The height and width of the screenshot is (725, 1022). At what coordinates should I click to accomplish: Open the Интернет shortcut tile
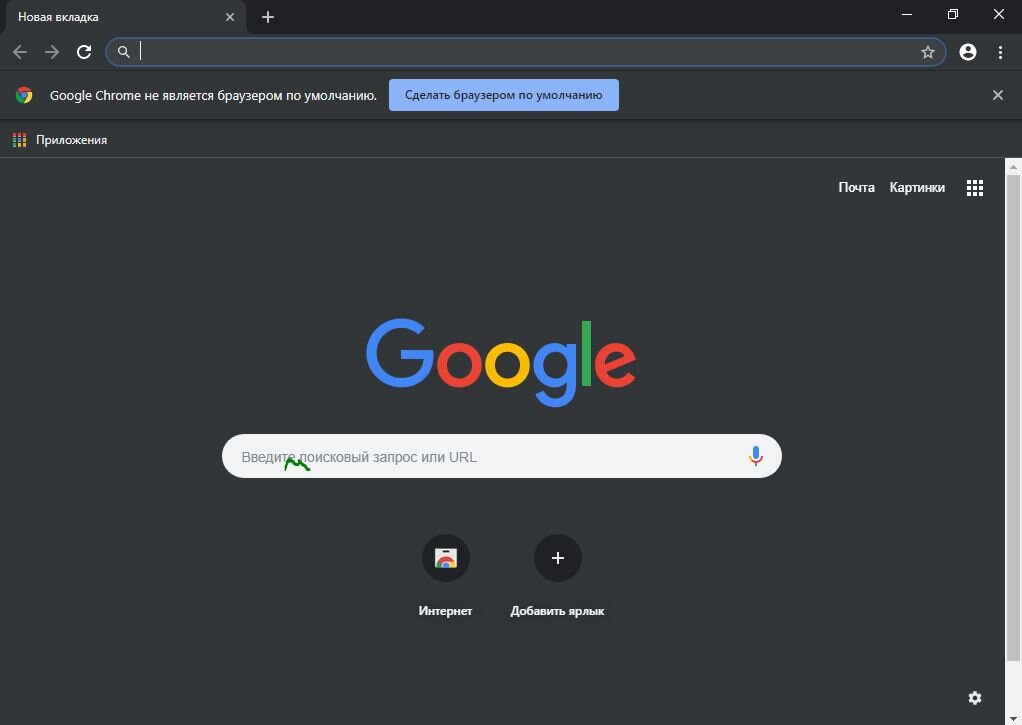coord(446,558)
